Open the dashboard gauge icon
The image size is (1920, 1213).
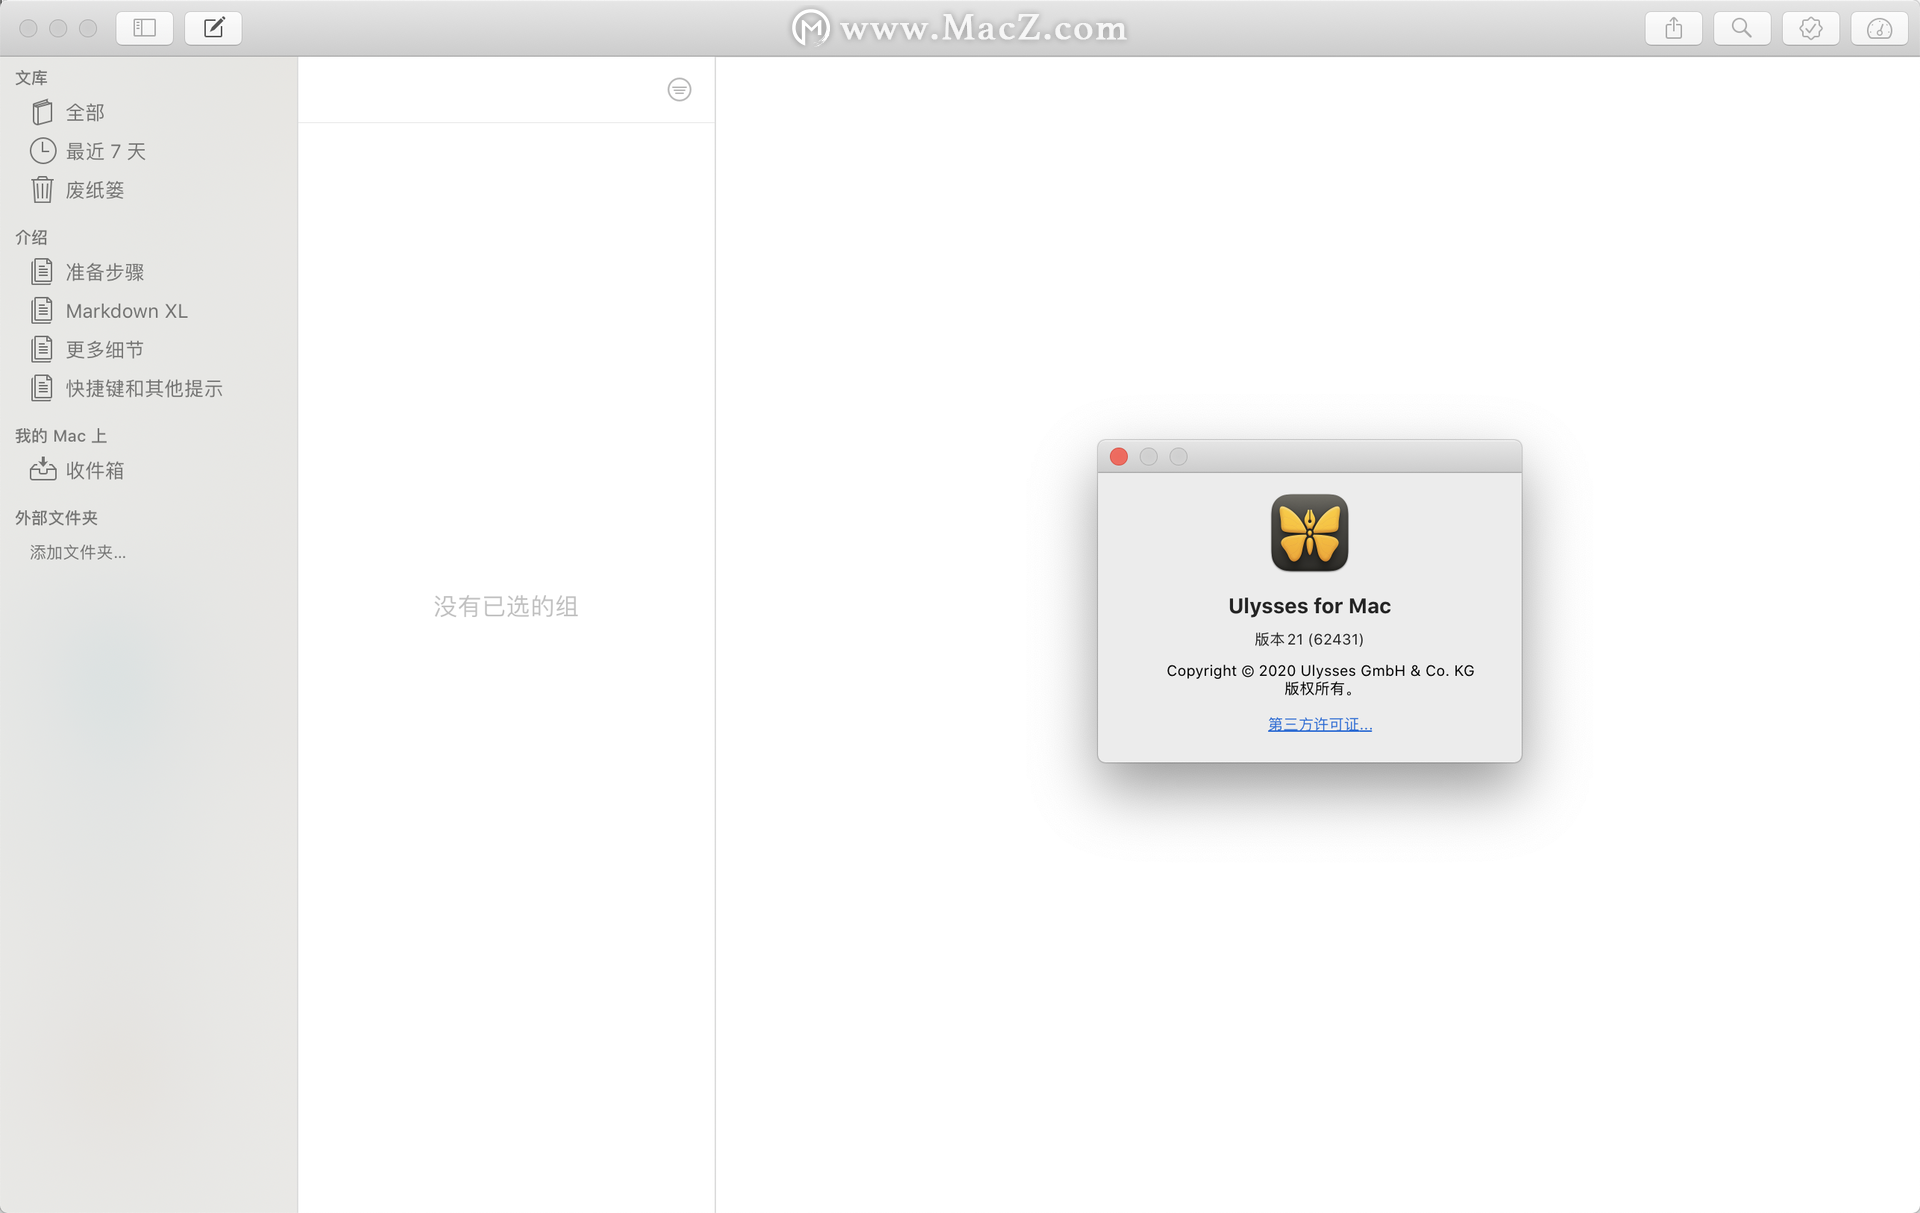point(1880,28)
